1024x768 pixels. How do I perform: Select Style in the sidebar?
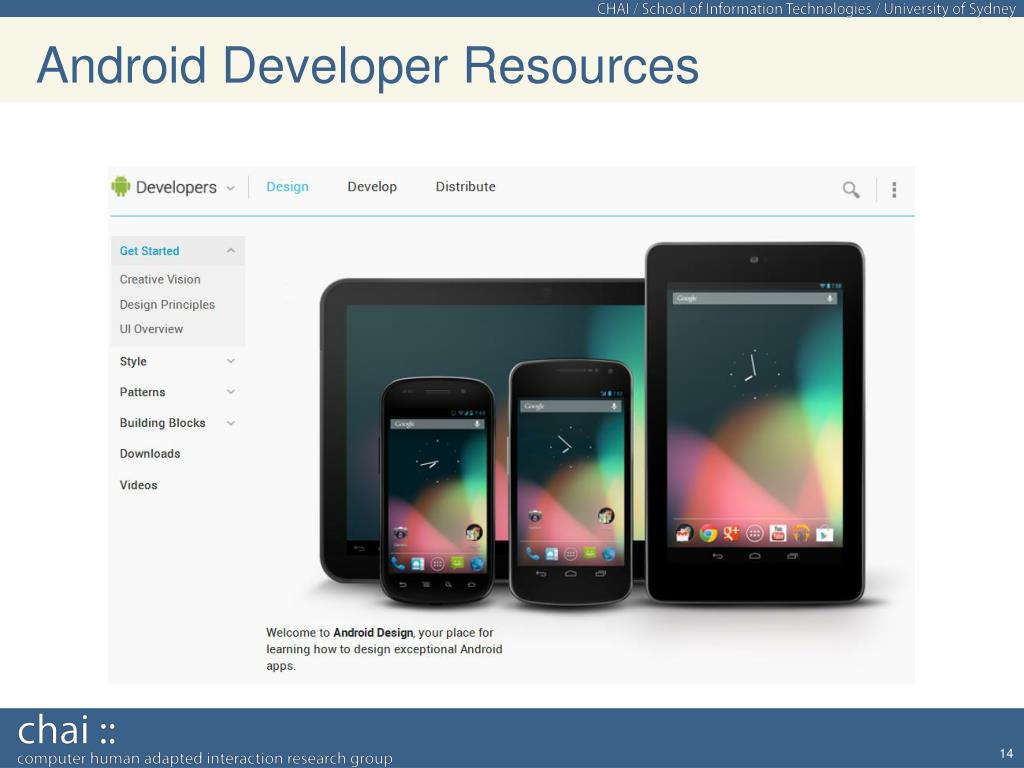[x=133, y=361]
